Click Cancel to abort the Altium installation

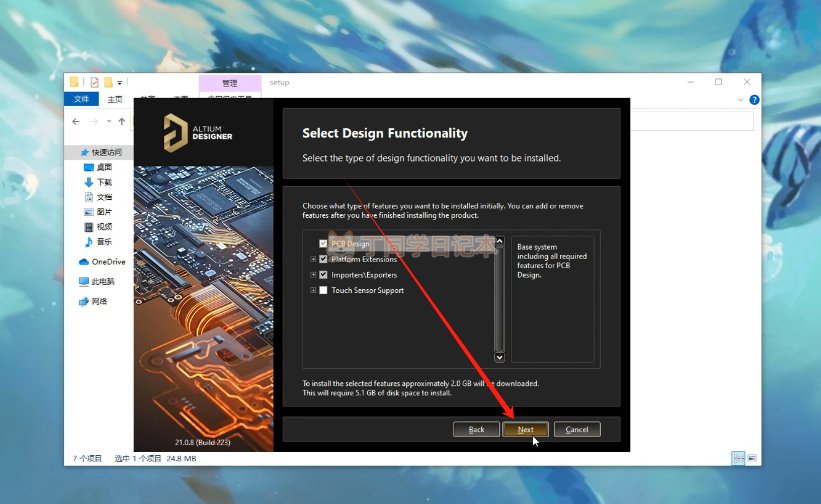577,429
